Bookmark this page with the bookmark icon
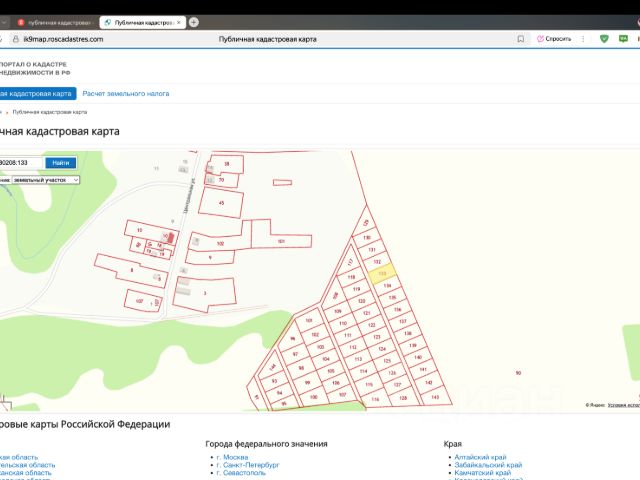The image size is (640, 480). pos(520,39)
